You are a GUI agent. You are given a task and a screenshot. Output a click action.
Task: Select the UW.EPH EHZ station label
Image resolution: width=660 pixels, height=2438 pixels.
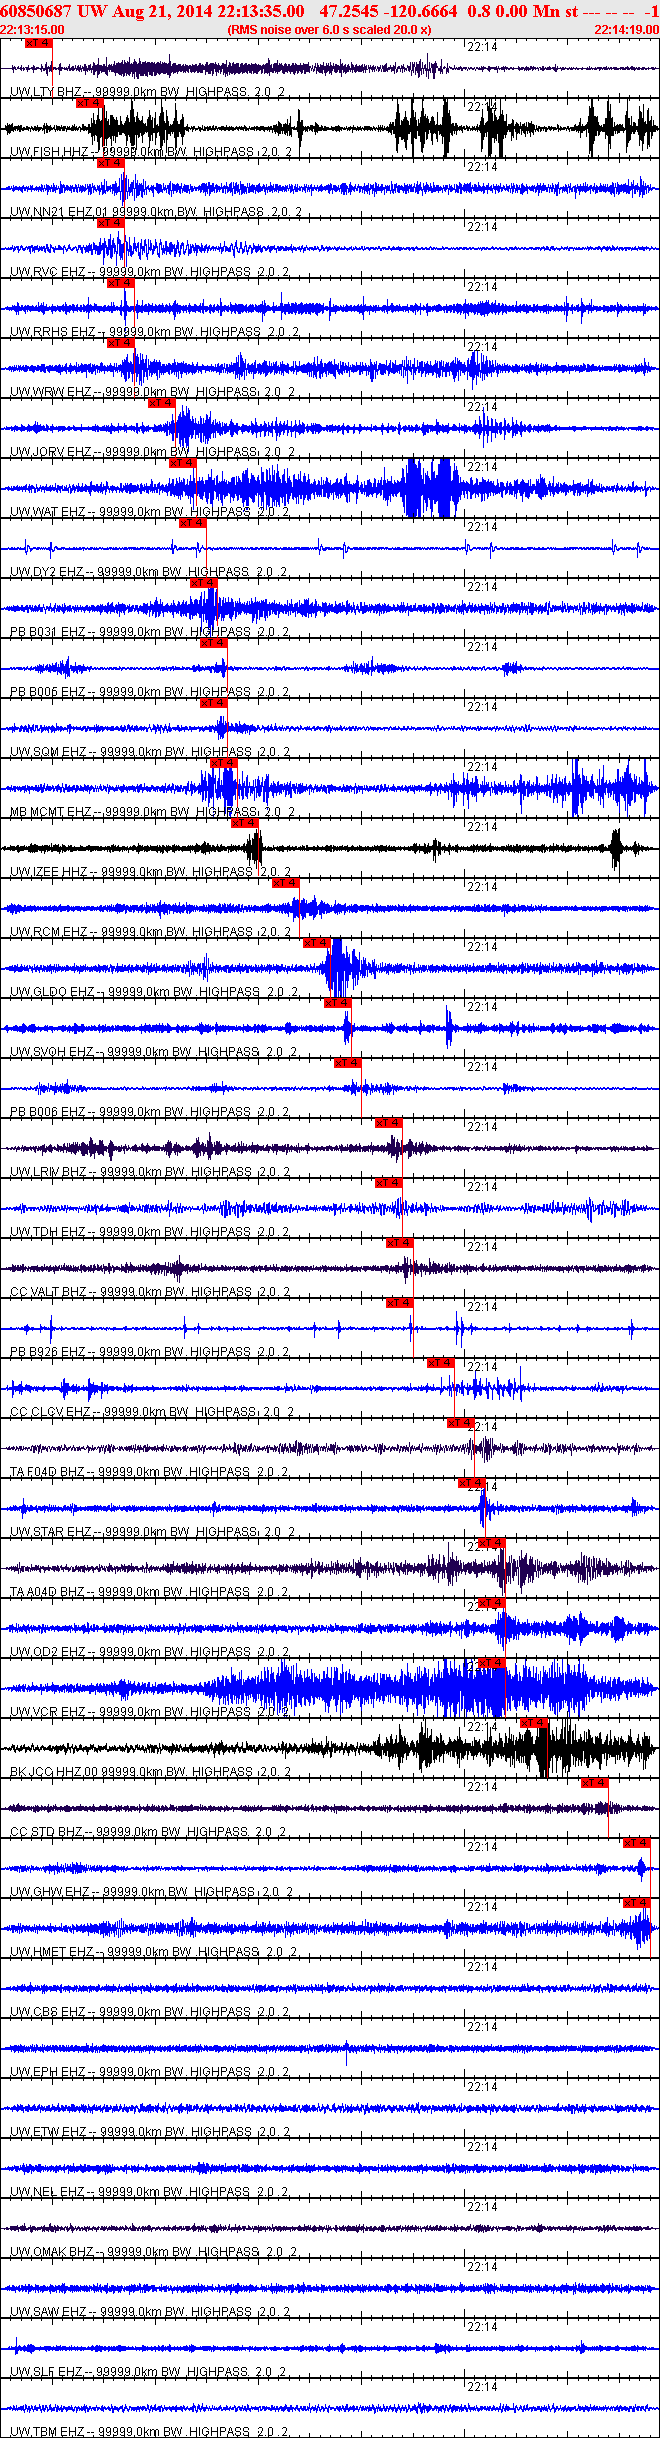[149, 2072]
